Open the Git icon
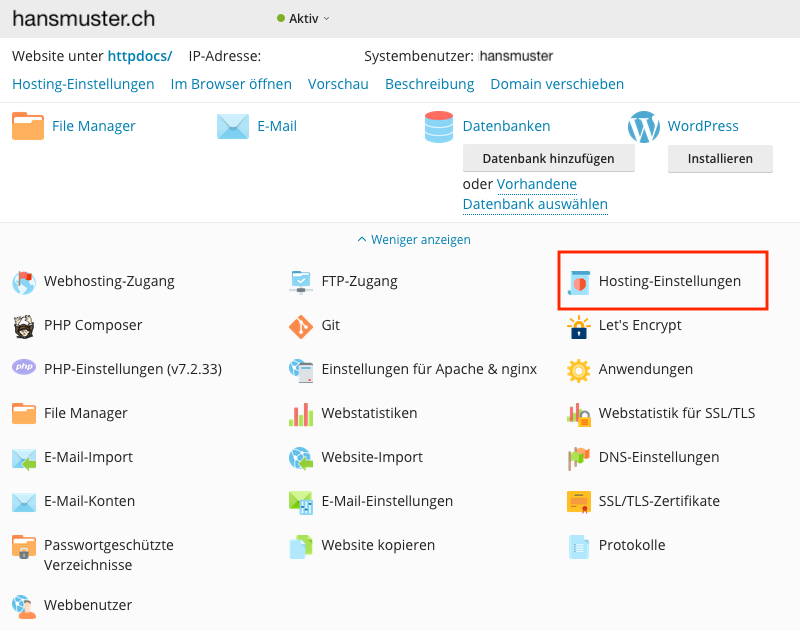Image resolution: width=800 pixels, height=631 pixels. (301, 326)
